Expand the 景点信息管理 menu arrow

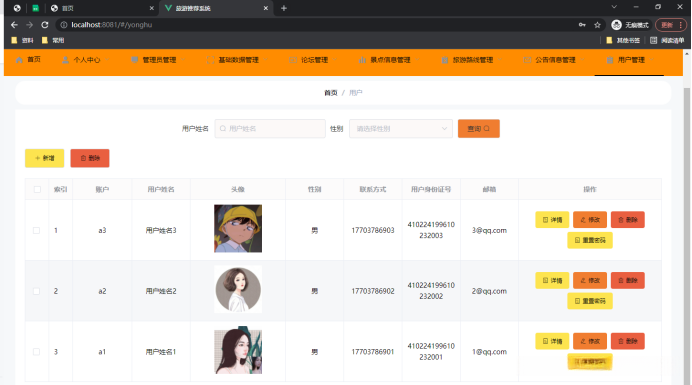417,60
